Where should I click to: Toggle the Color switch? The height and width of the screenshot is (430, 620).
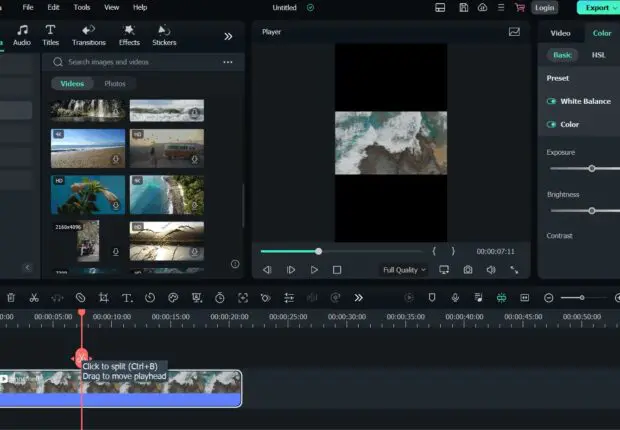coord(551,124)
